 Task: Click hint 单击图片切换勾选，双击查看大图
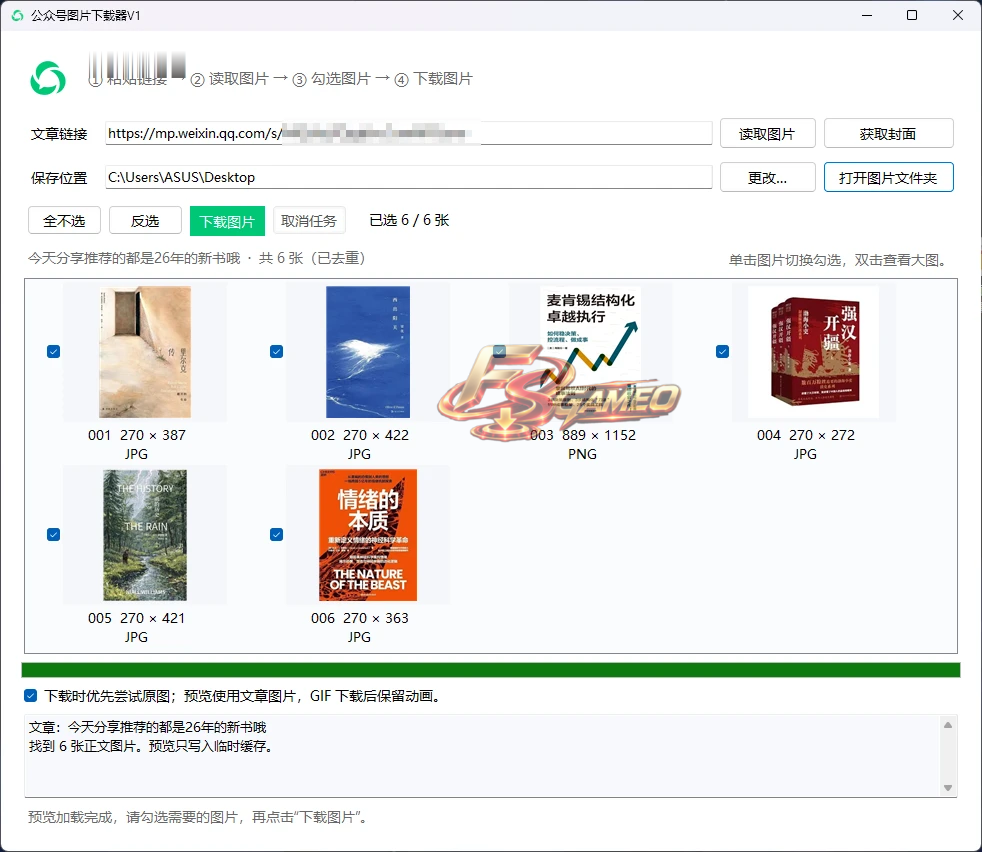tap(838, 260)
